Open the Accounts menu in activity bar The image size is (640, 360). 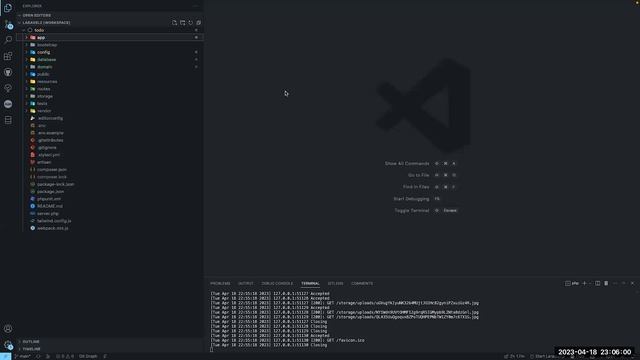click(8, 329)
